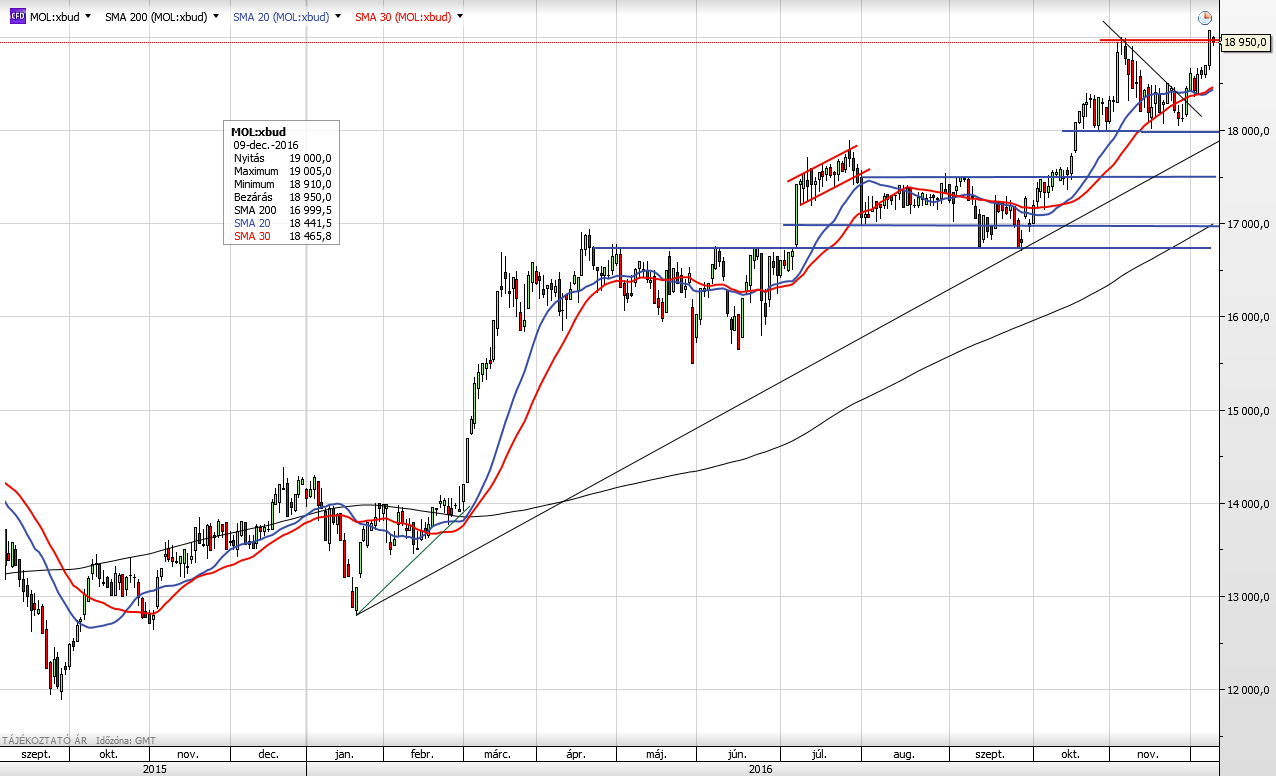Select the short black descending trendline in November
Image resolution: width=1276 pixels, height=776 pixels.
pyautogui.click(x=1152, y=68)
